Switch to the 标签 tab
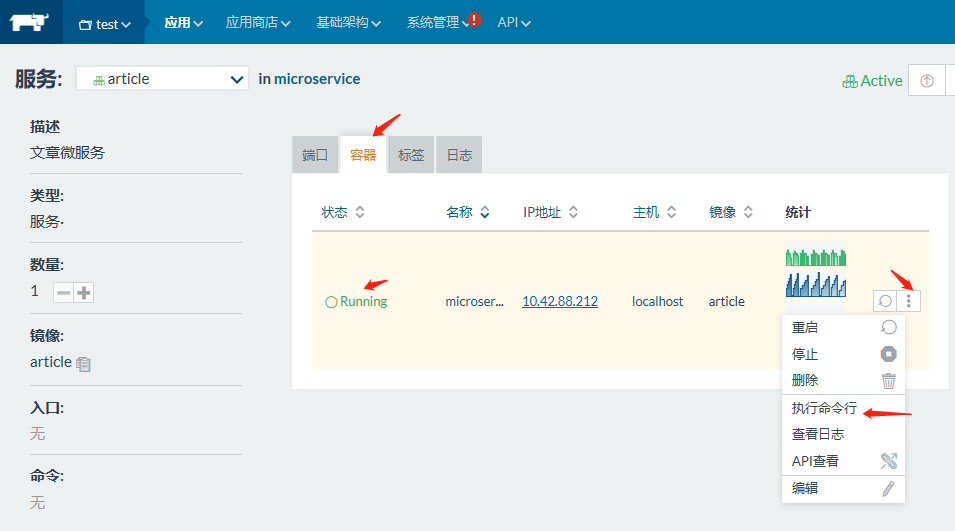The width and height of the screenshot is (955, 531). pyautogui.click(x=411, y=155)
